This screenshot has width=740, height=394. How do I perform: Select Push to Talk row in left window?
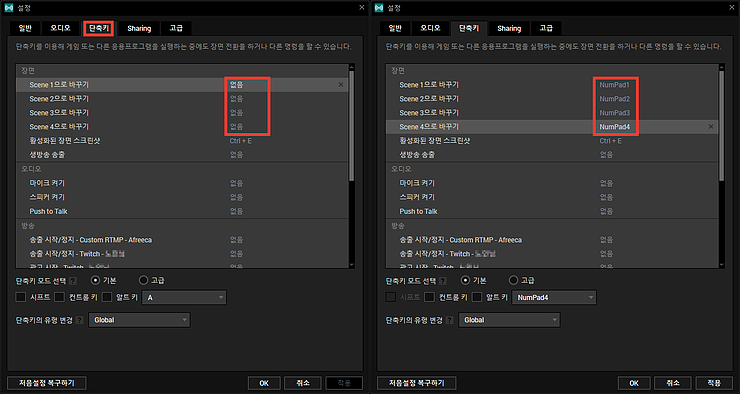click(x=182, y=211)
